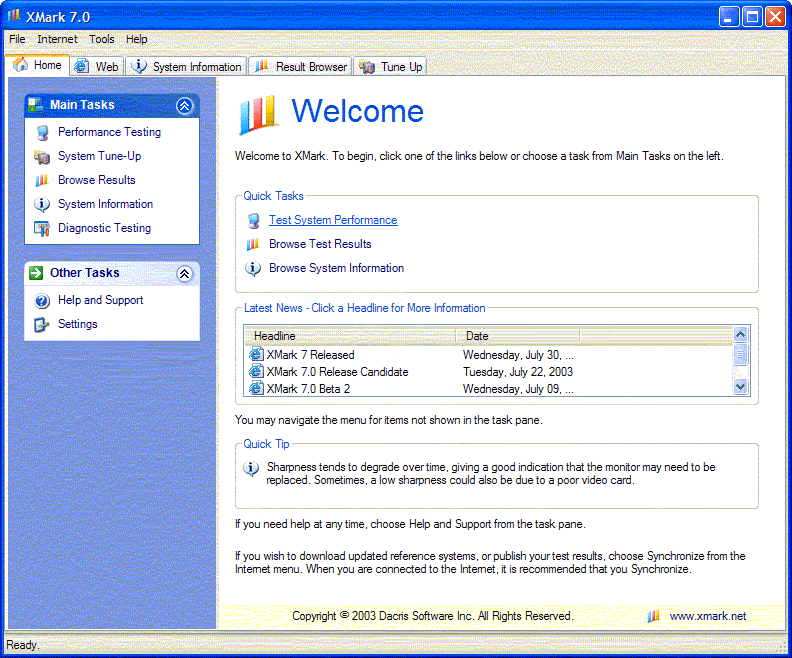Click the icon beside Browse Test Results
Image resolution: width=792 pixels, height=658 pixels.
253,244
